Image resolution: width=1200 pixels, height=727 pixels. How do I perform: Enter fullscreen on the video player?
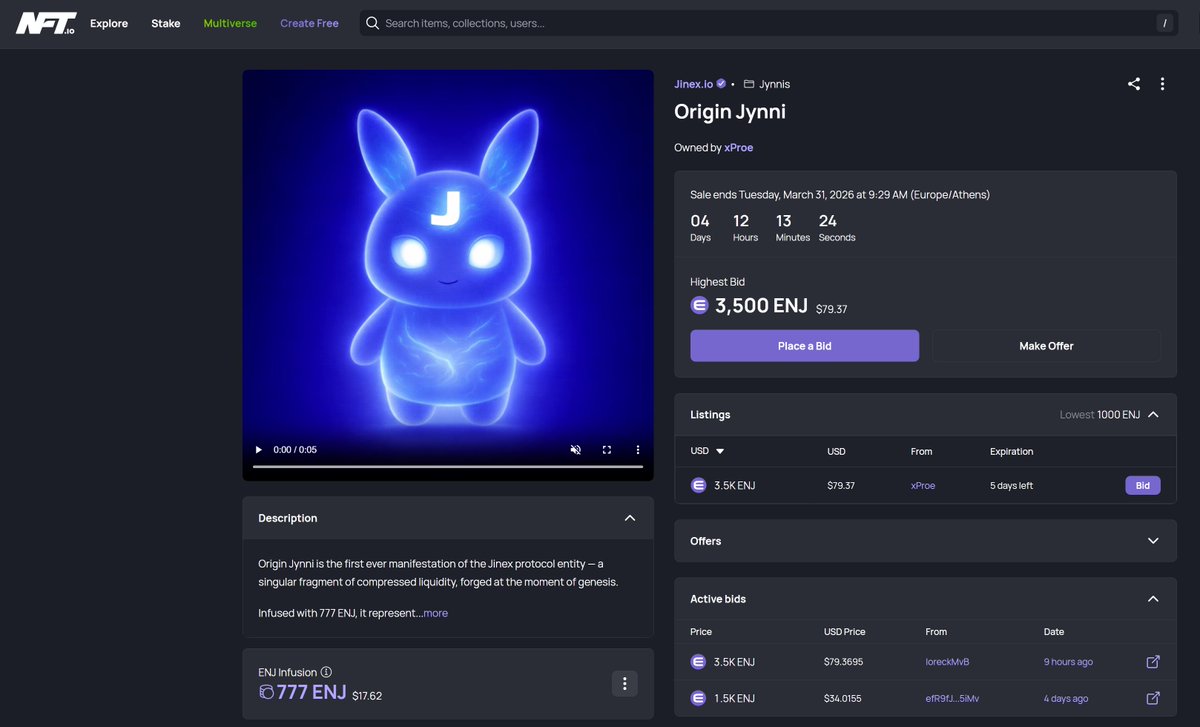607,449
